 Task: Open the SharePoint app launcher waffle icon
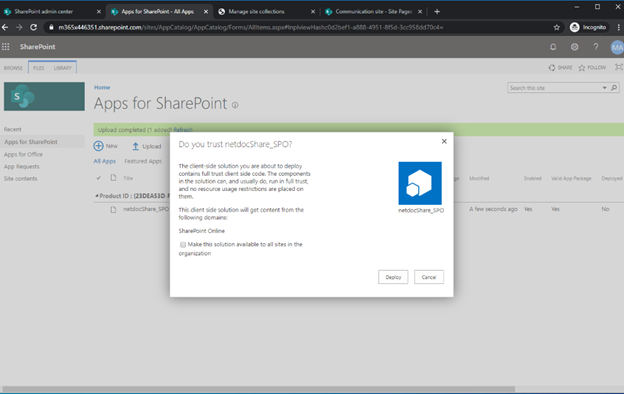tap(6, 47)
